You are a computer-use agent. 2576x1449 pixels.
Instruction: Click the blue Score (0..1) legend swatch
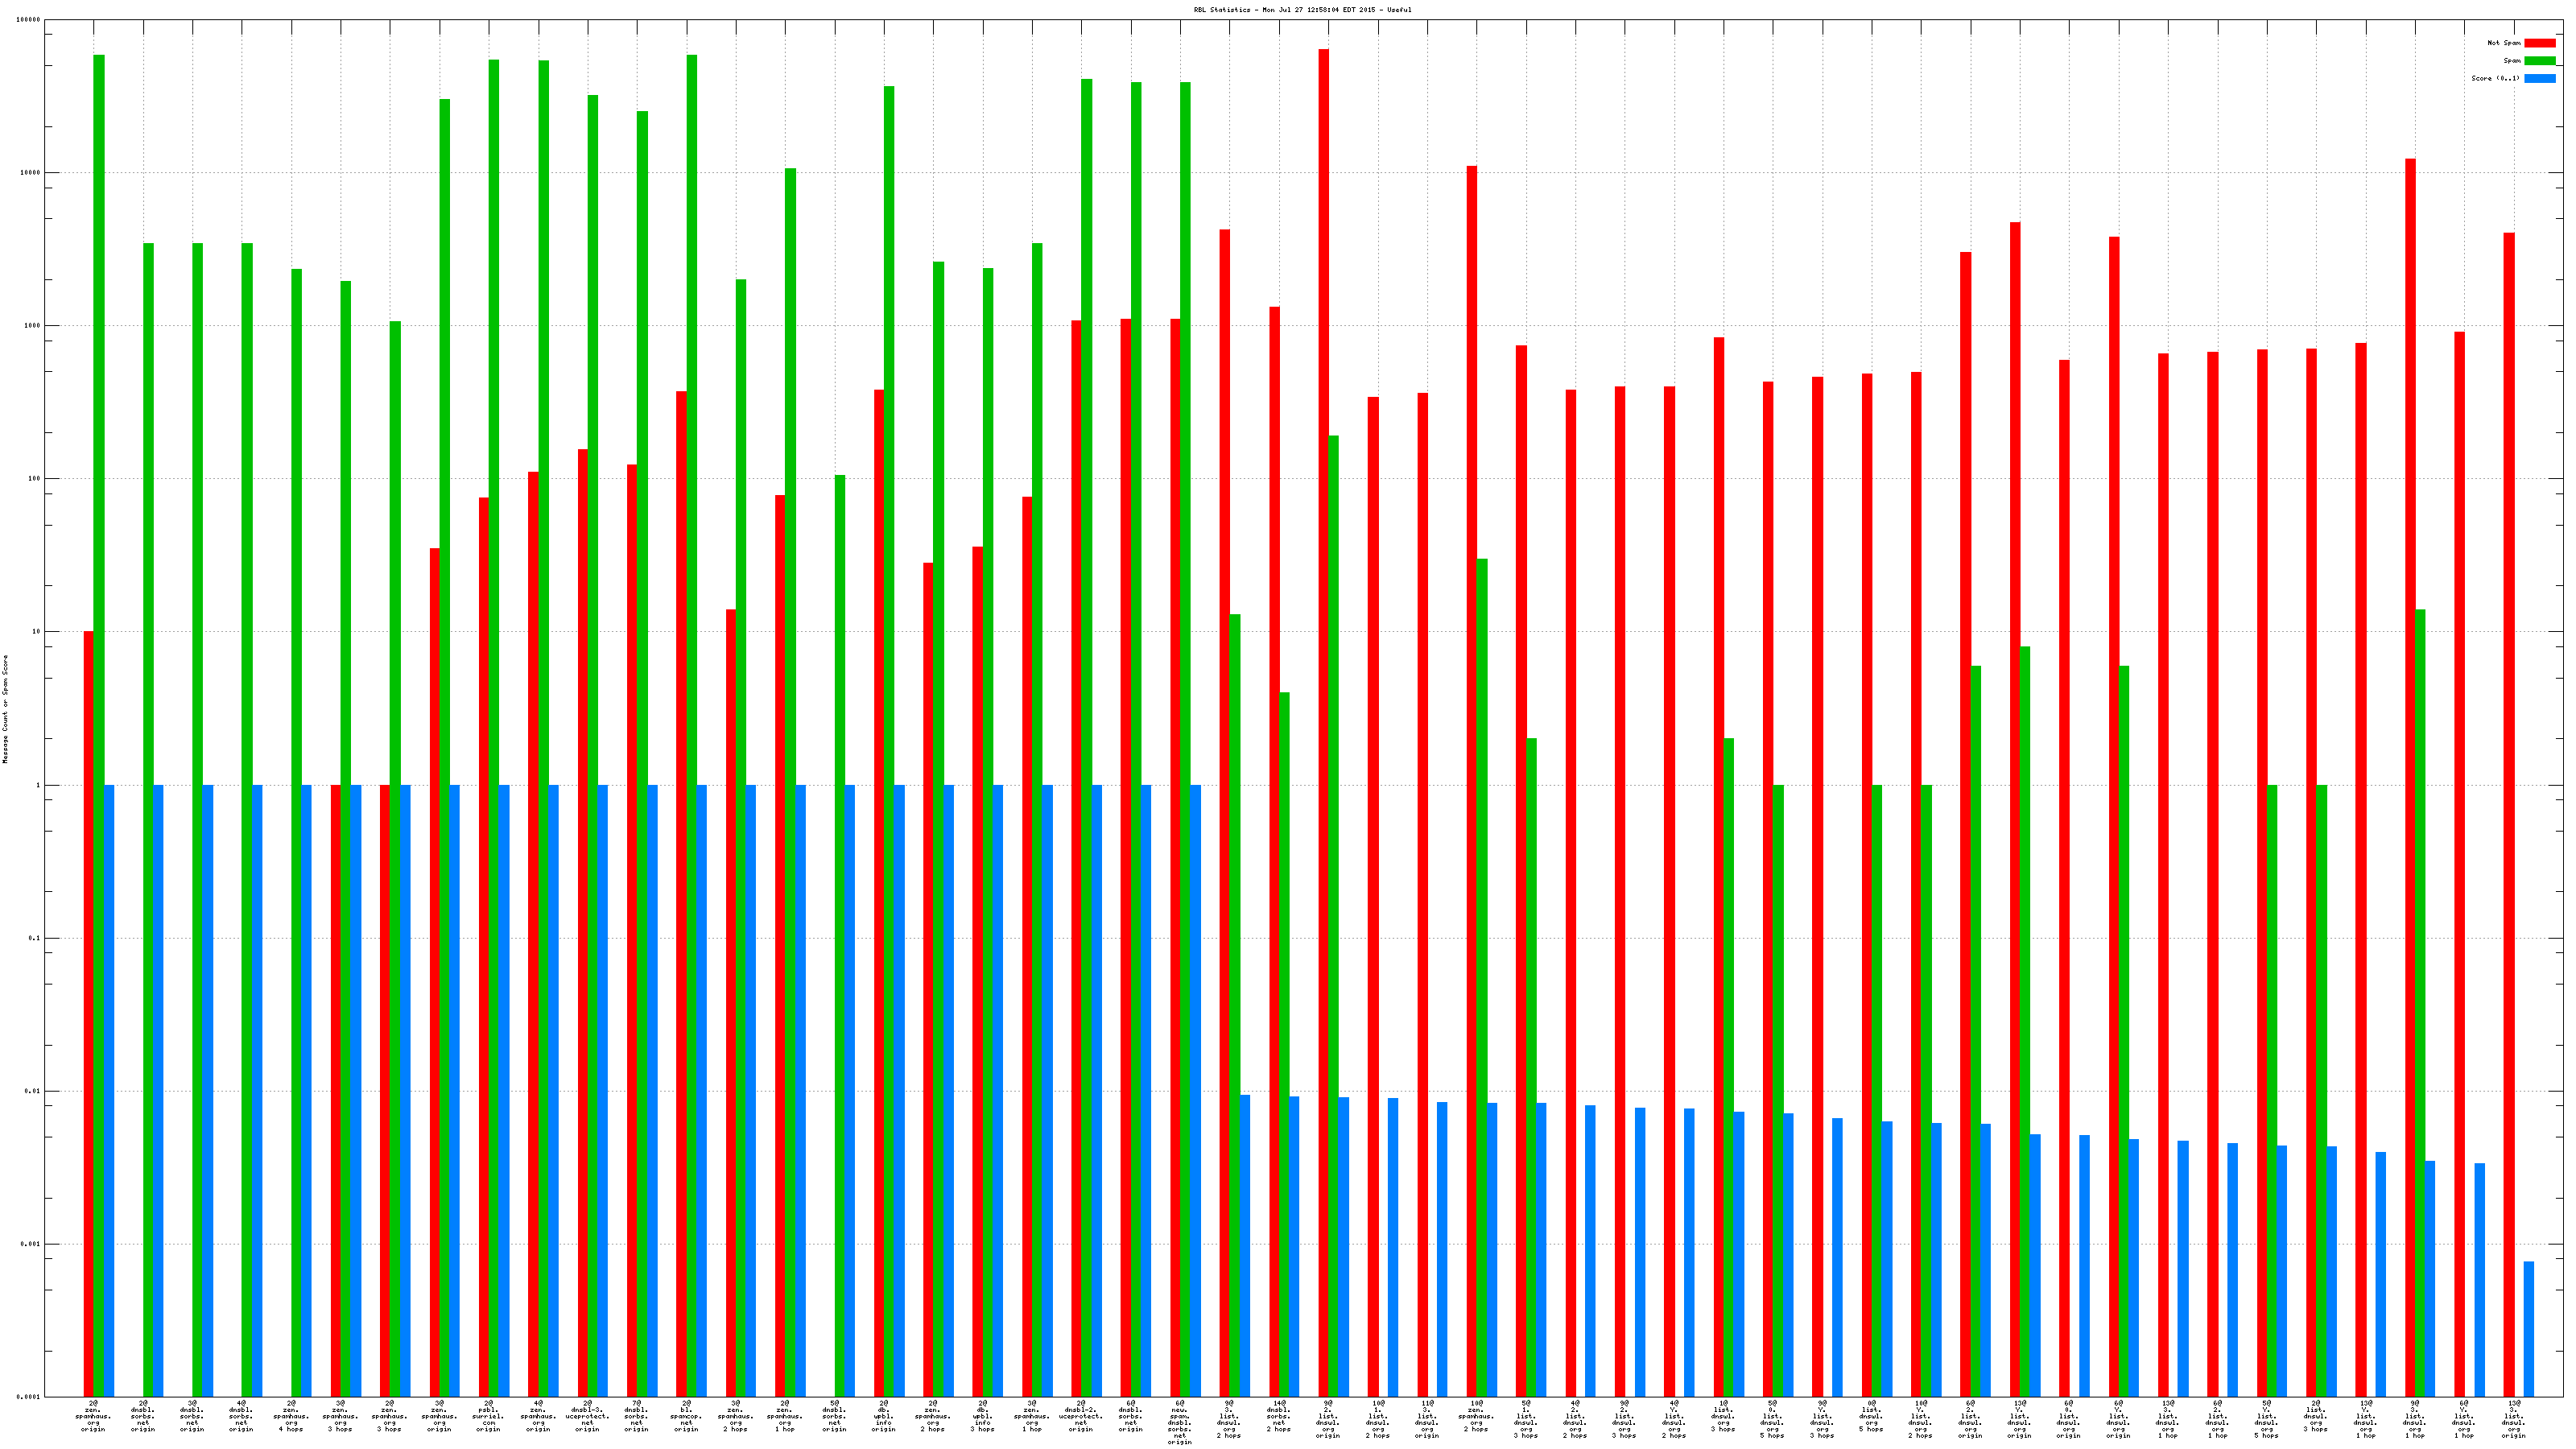(x=2539, y=78)
